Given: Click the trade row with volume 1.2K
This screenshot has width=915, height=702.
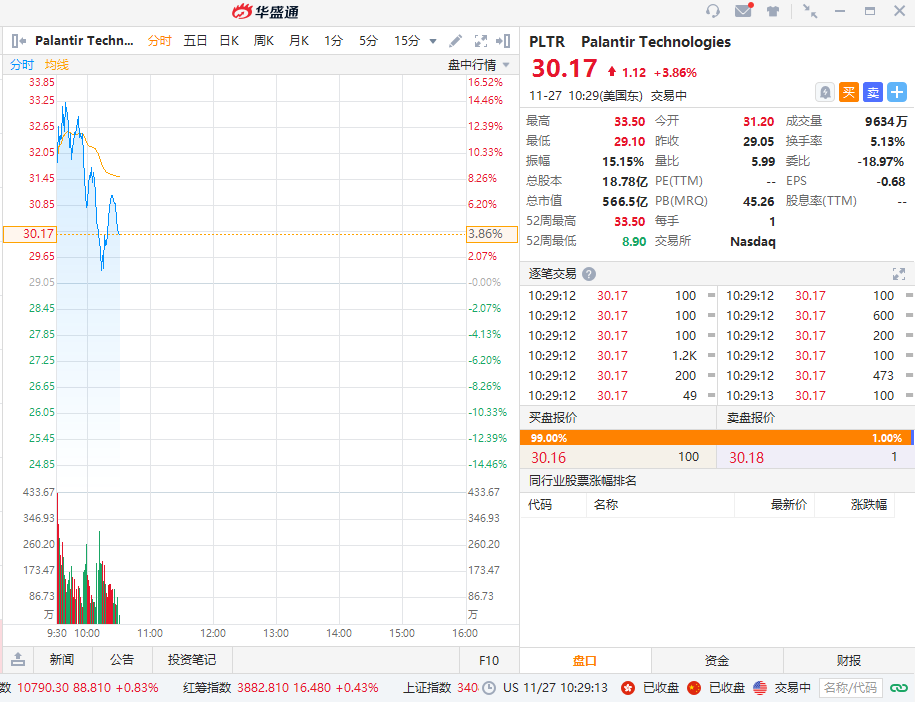Looking at the screenshot, I should 618,355.
